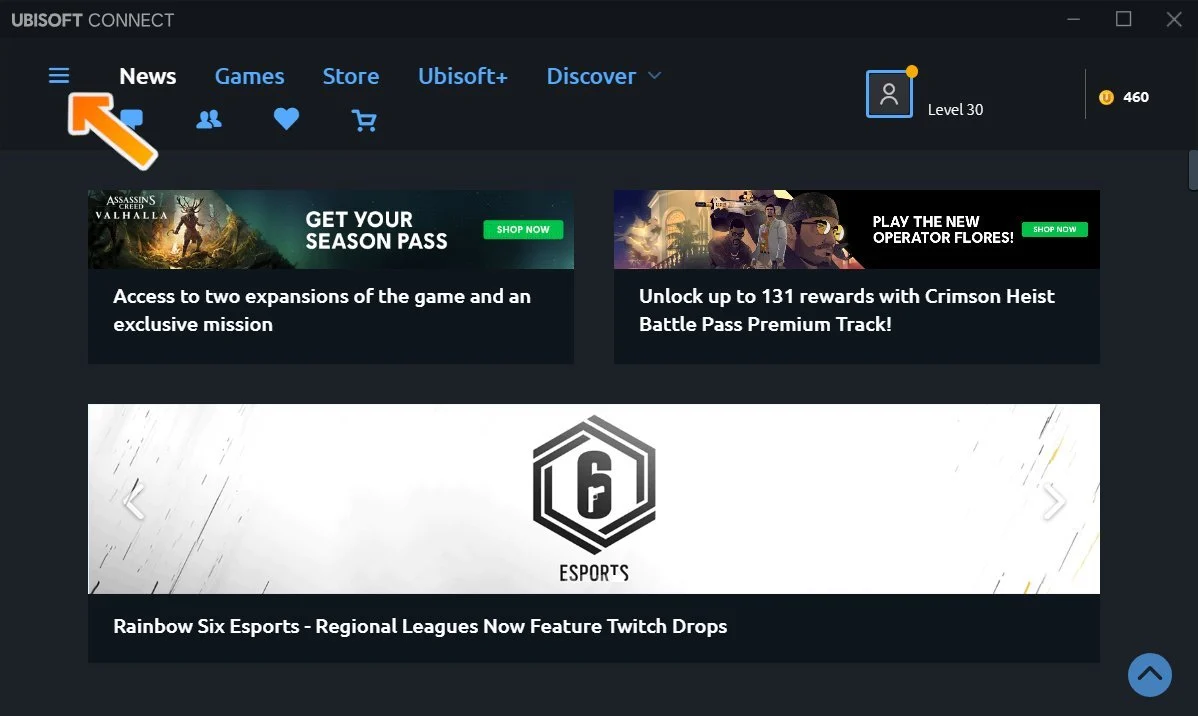The width and height of the screenshot is (1198, 716).
Task: Click the Units coin icon
Action: (1106, 97)
